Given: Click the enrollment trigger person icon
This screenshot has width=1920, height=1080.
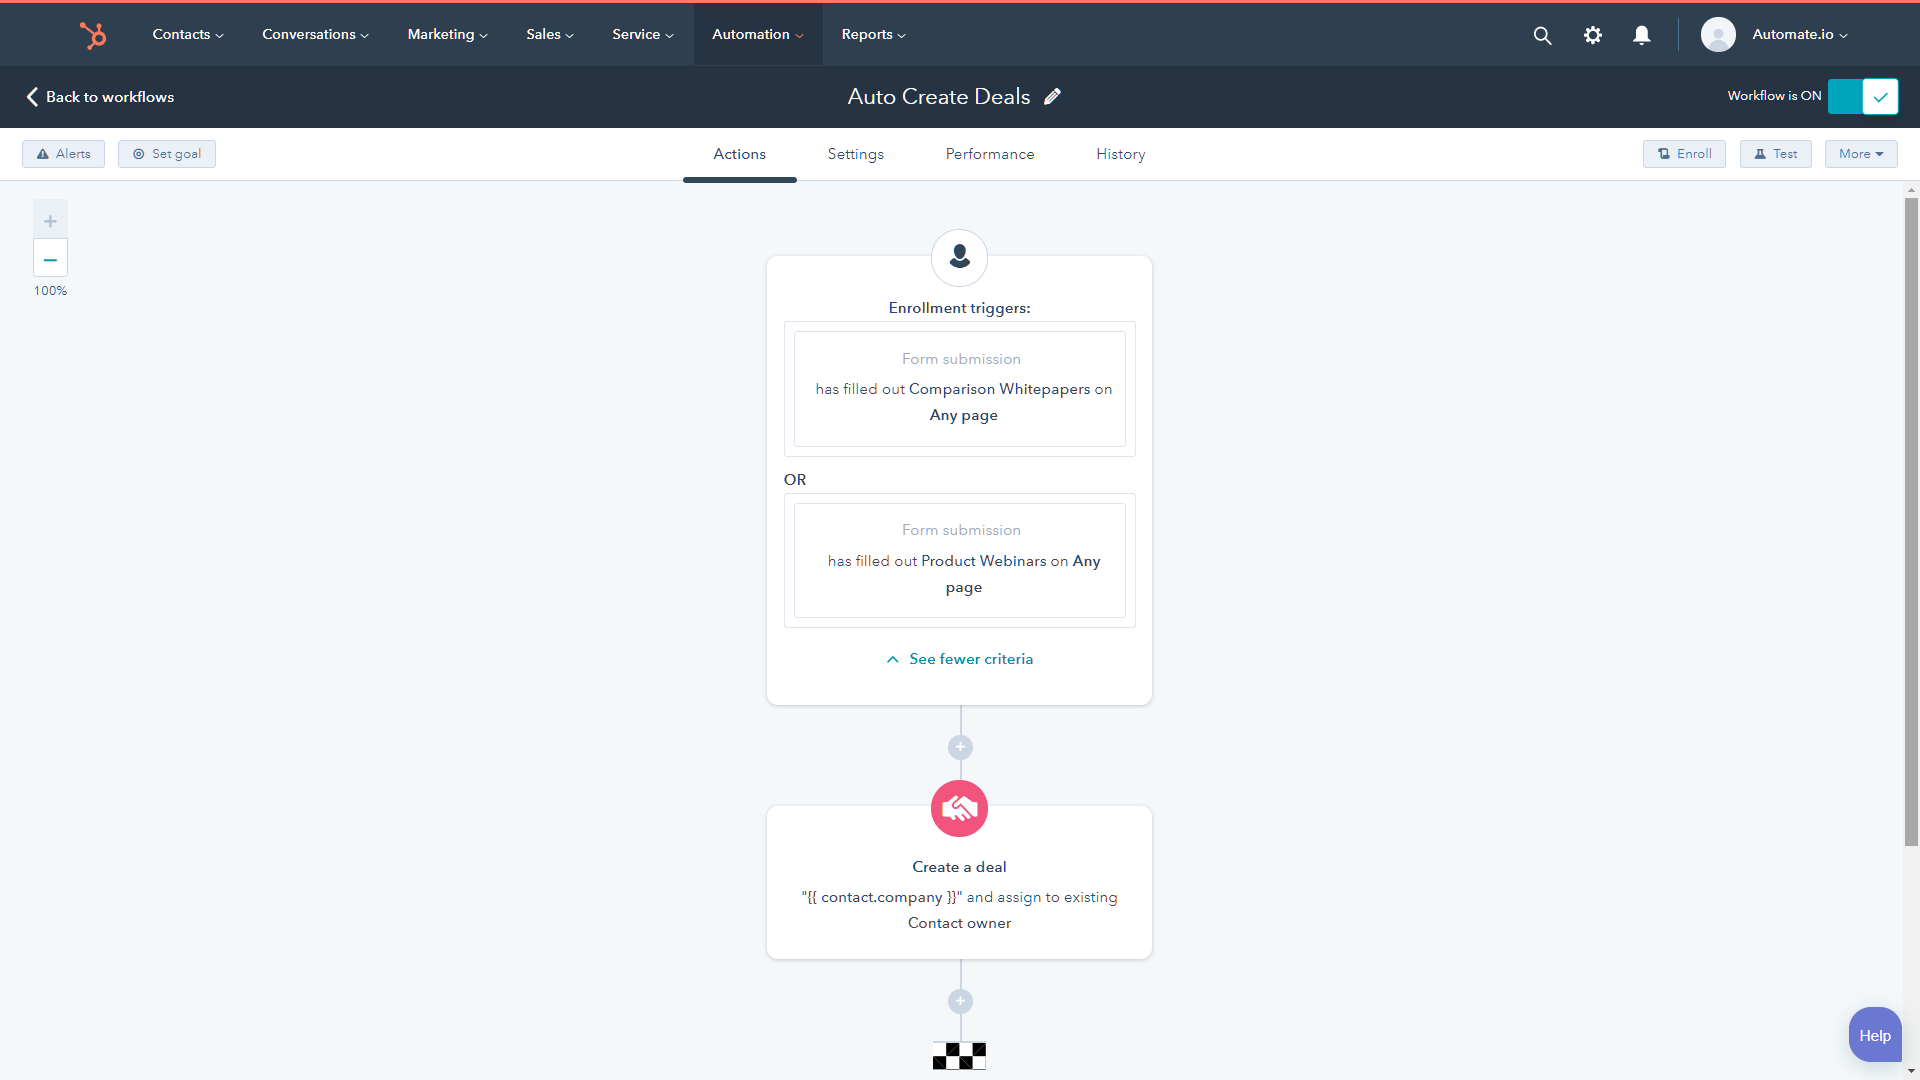Looking at the screenshot, I should 959,257.
